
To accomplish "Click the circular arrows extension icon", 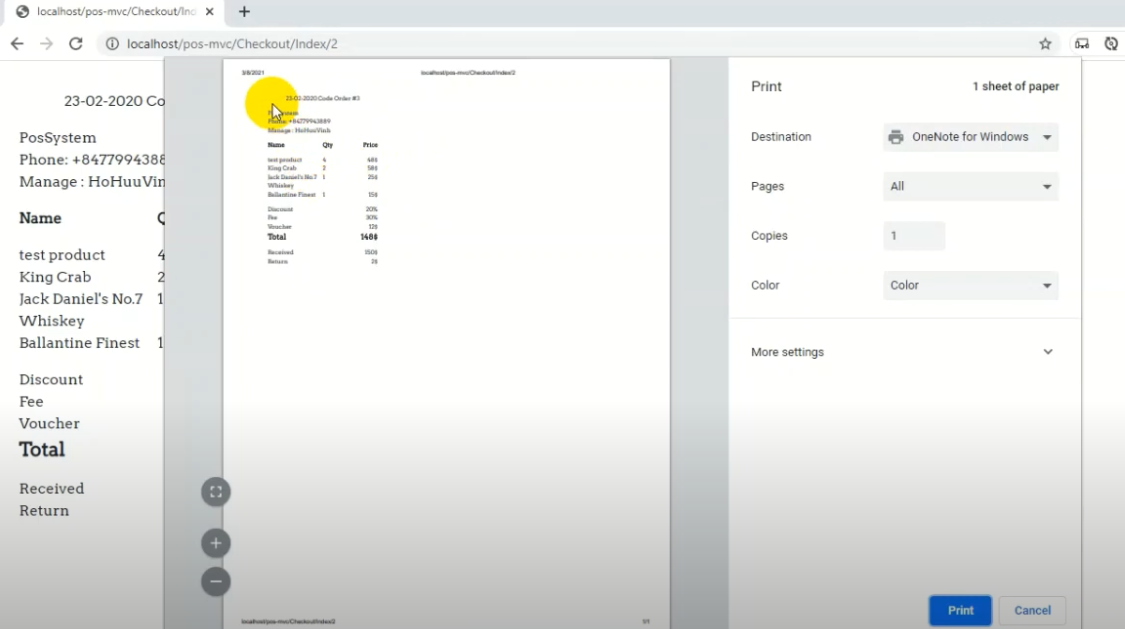I will point(1111,44).
